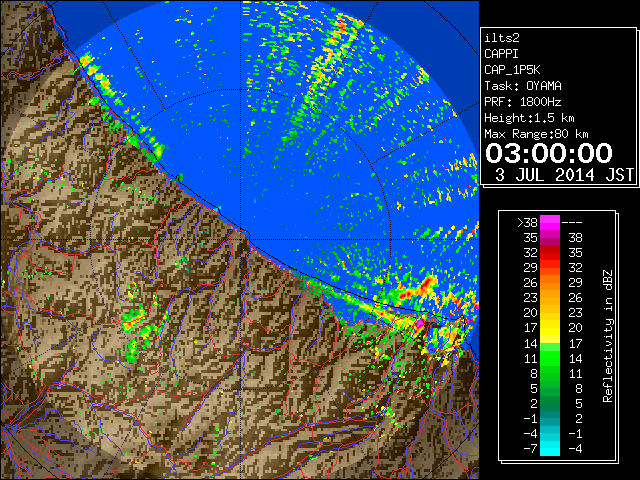This screenshot has height=480, width=640.
Task: Pick the yellow 17–20 dBZ legend swatch
Action: pos(550,328)
